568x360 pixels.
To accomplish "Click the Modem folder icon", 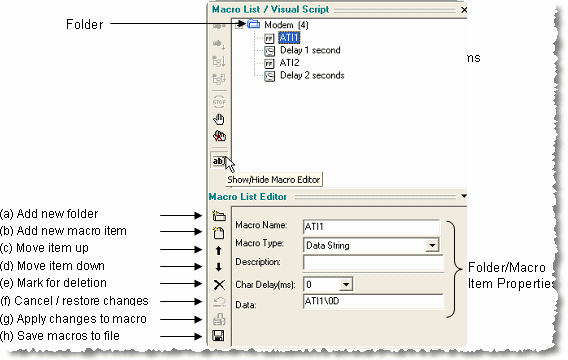I will point(254,24).
